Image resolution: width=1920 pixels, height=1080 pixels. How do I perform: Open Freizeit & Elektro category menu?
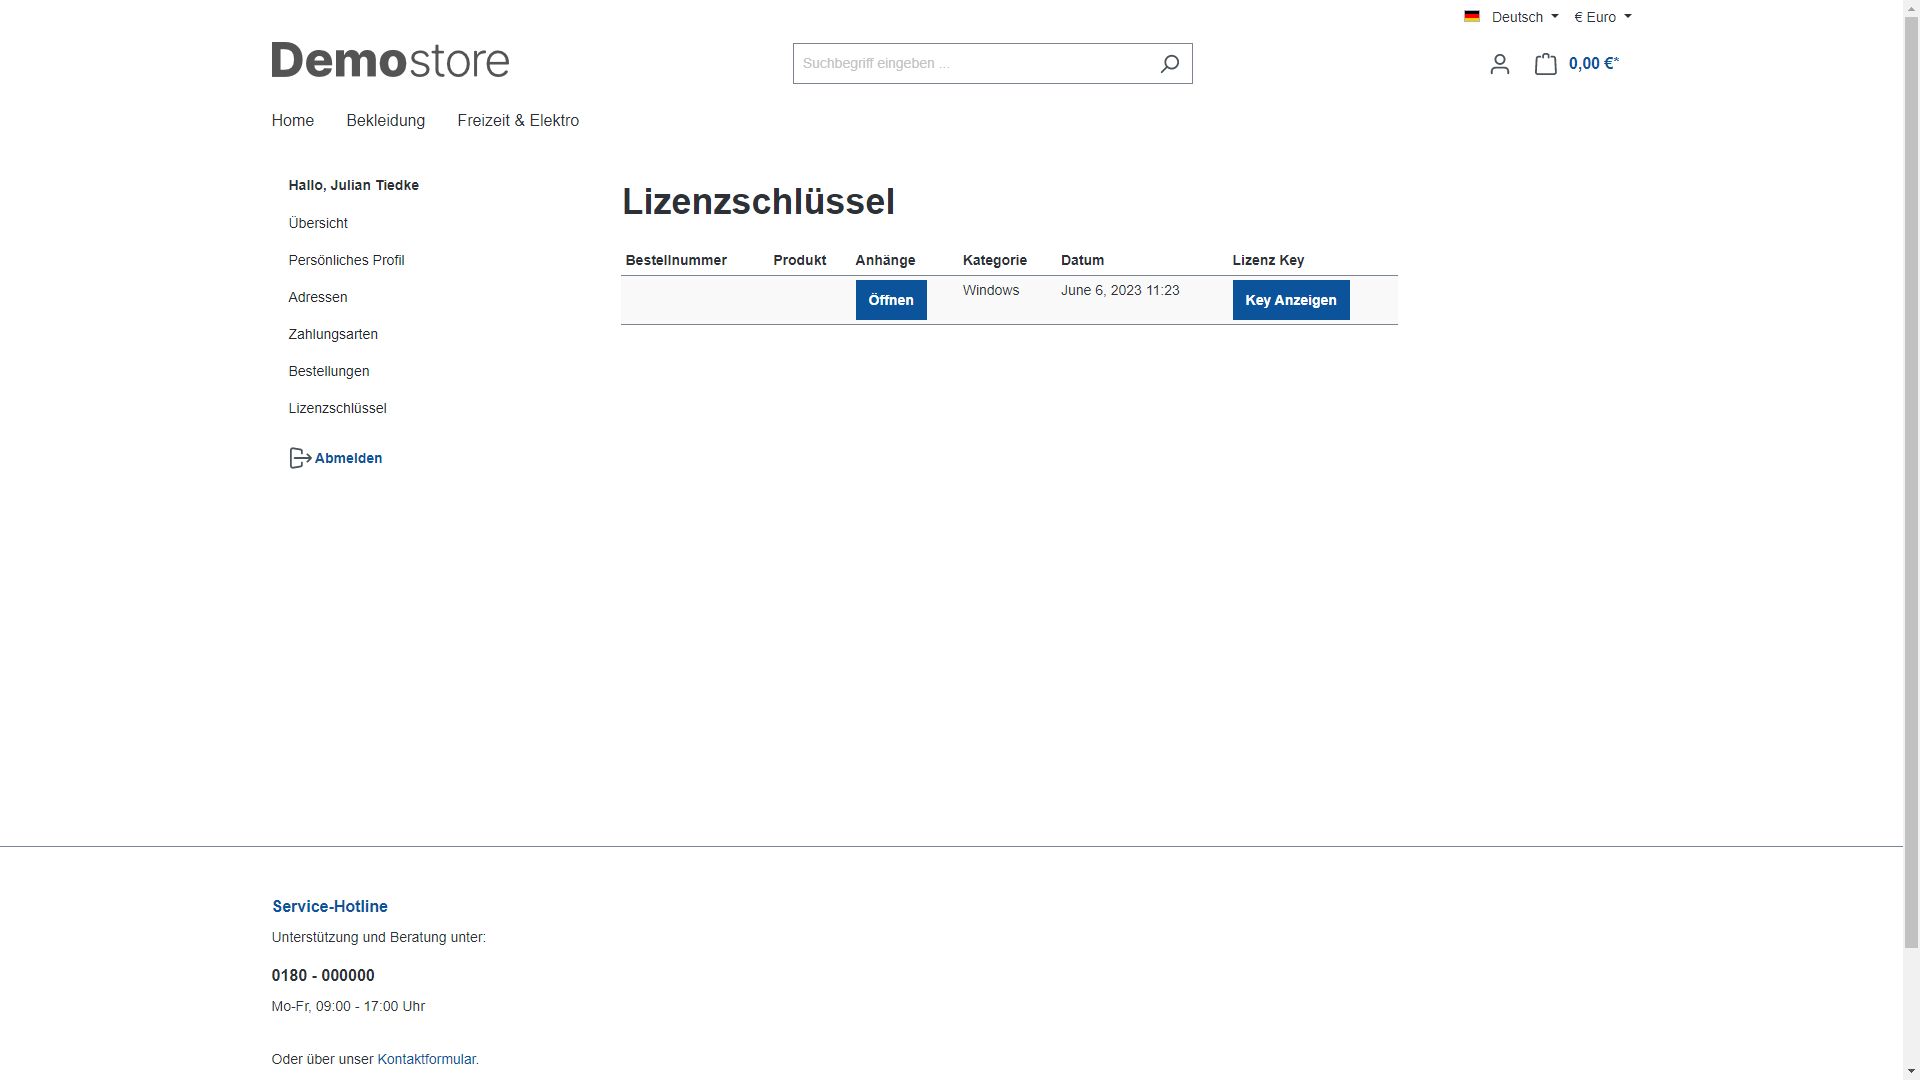pos(518,121)
